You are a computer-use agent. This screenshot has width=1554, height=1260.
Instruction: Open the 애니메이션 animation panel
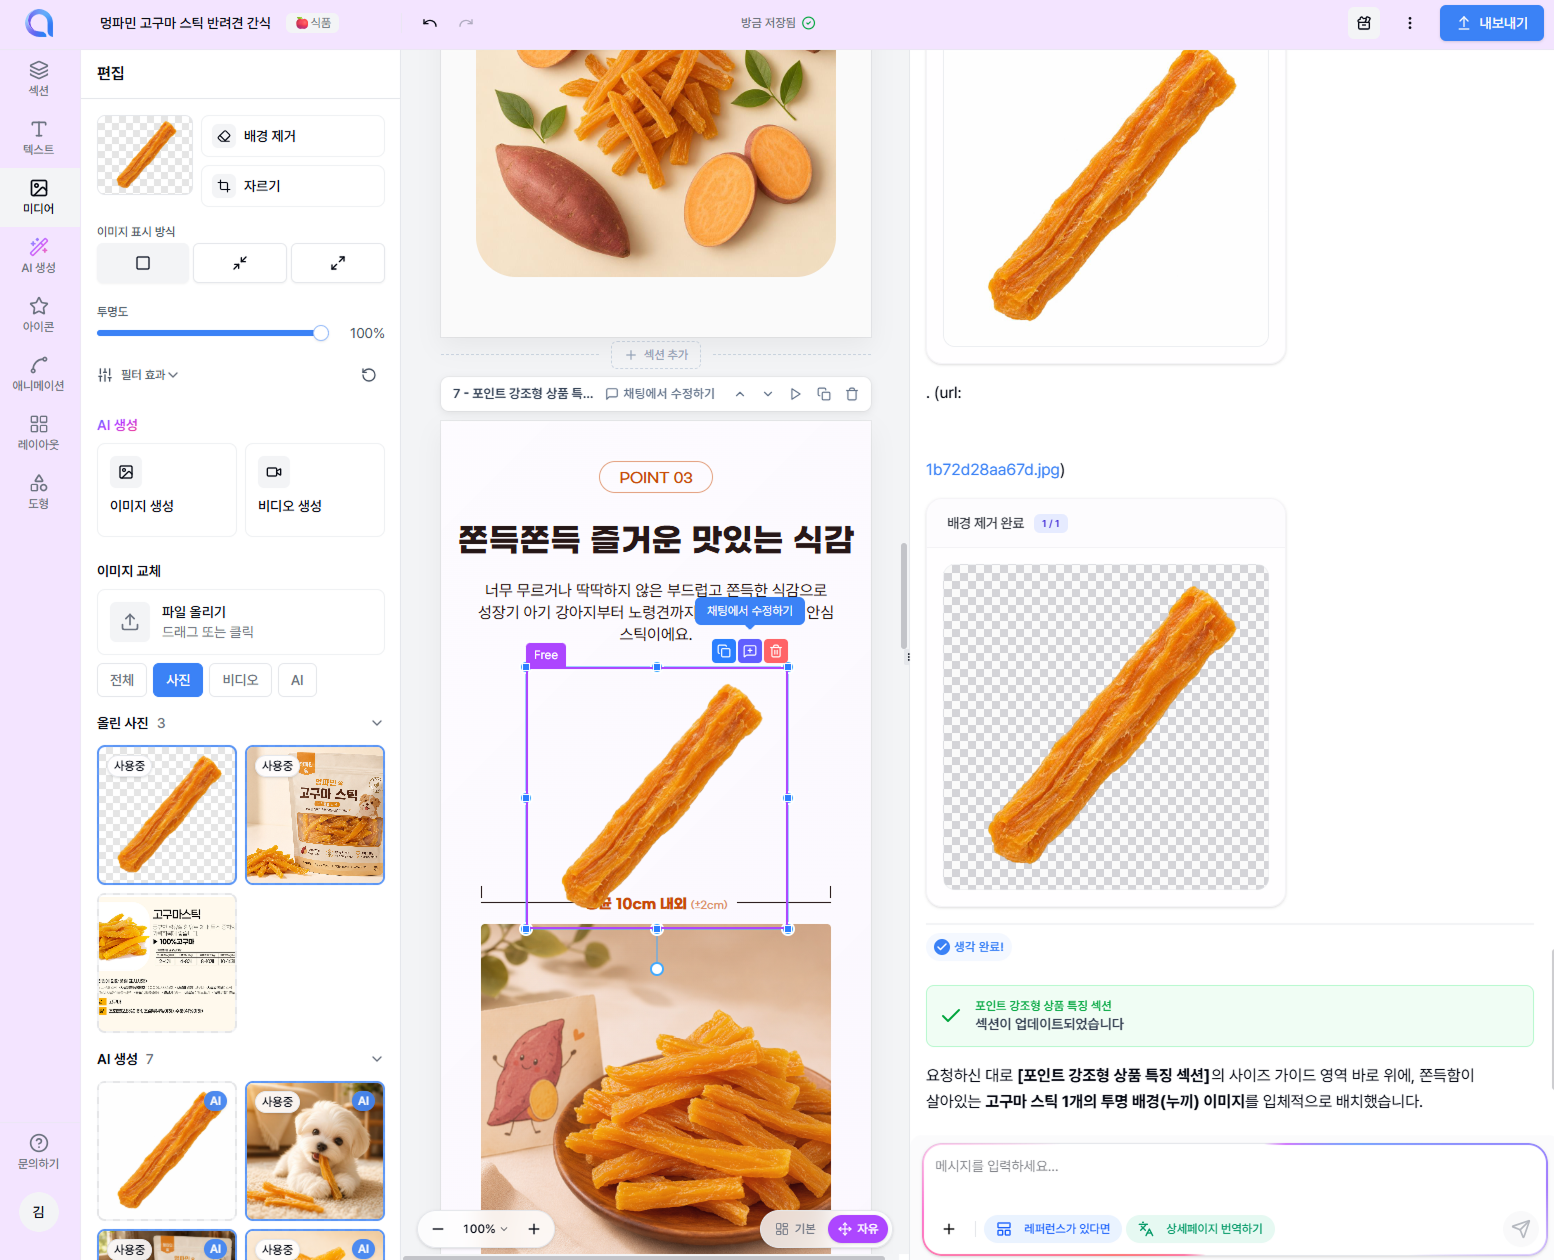click(x=38, y=373)
